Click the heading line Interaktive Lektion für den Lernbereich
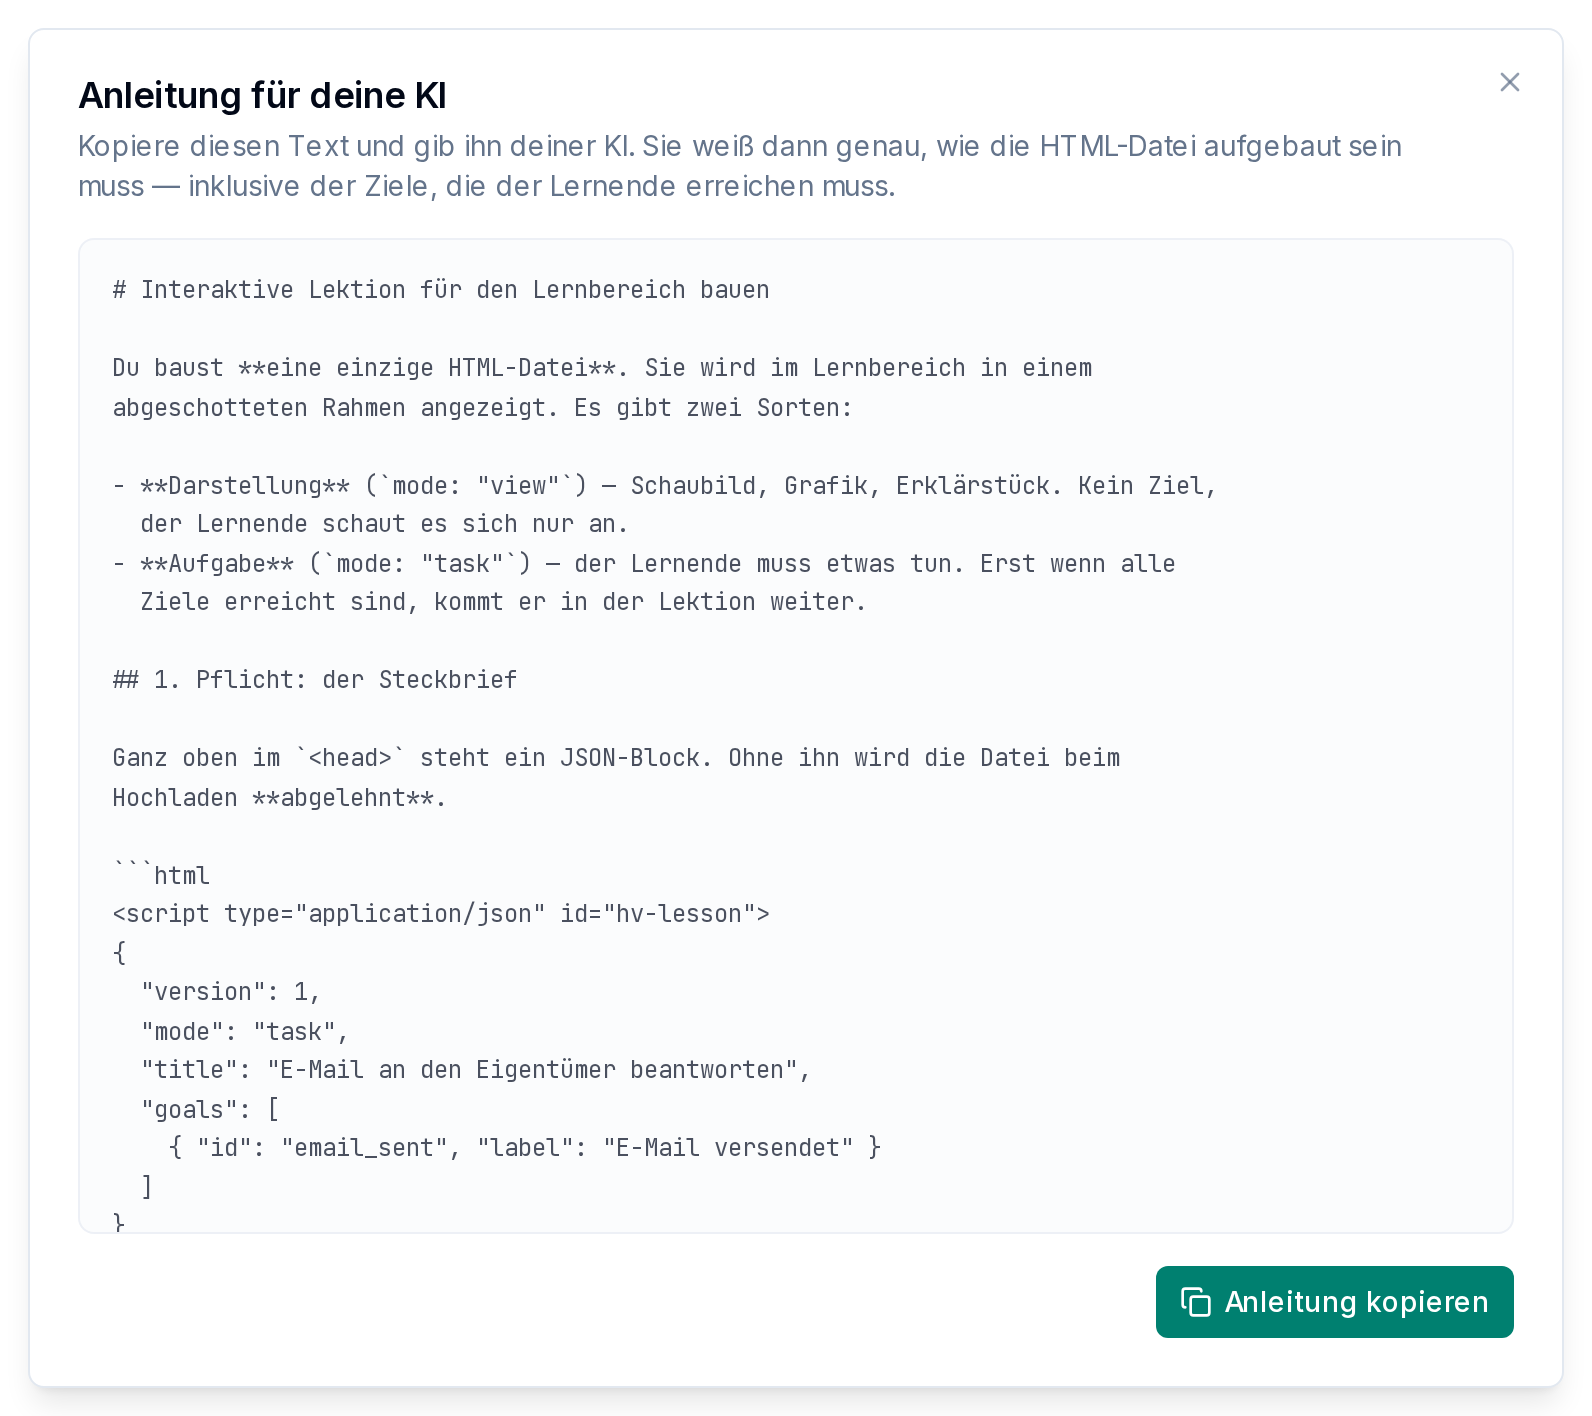The height and width of the screenshot is (1416, 1592). pos(441,290)
